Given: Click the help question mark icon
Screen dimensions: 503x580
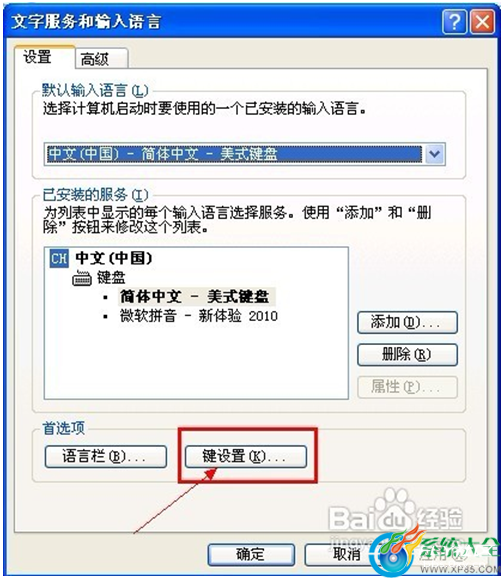Looking at the screenshot, I should (454, 22).
